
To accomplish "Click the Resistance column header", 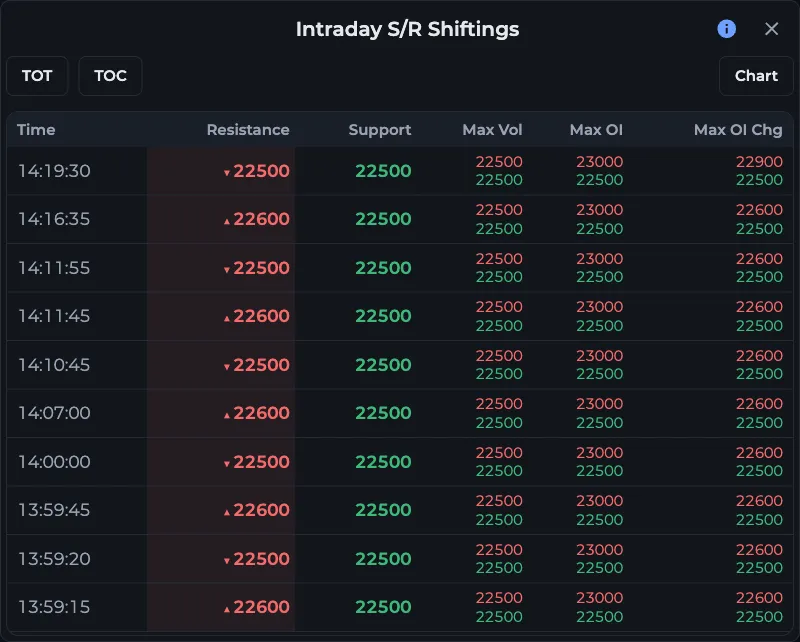I will point(248,130).
